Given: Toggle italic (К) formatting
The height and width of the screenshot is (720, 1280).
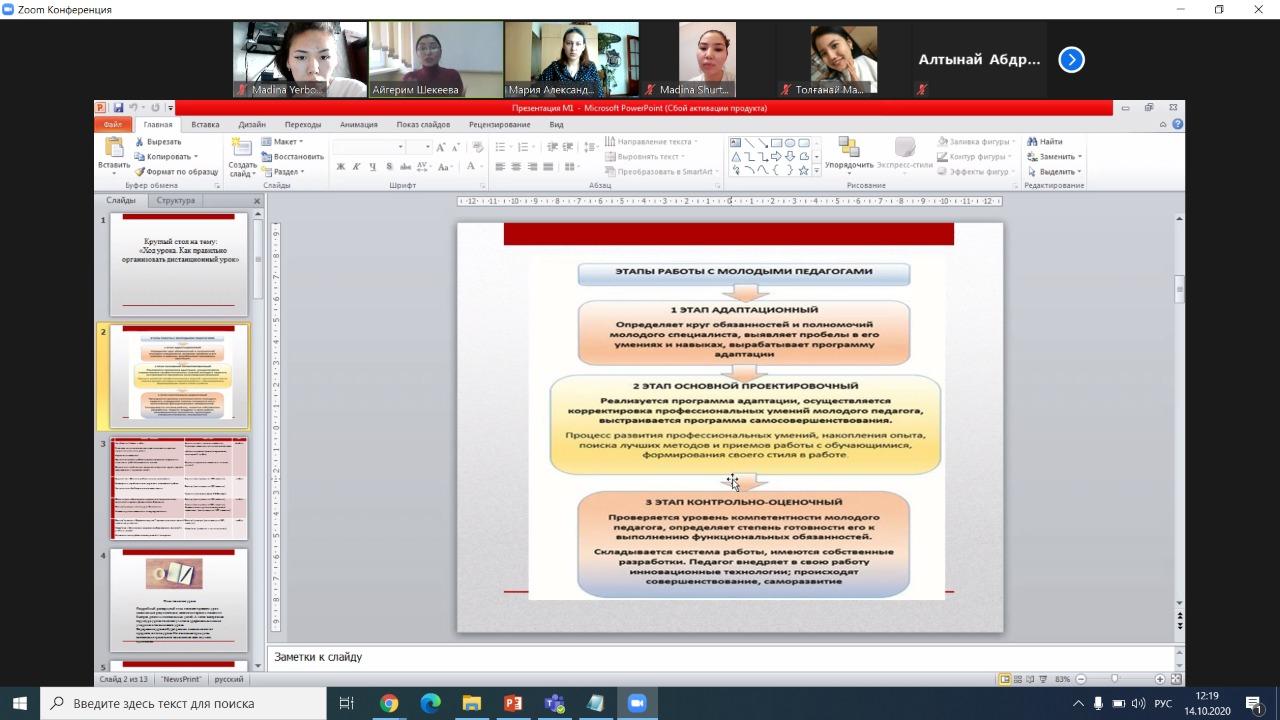Looking at the screenshot, I should pos(355,167).
